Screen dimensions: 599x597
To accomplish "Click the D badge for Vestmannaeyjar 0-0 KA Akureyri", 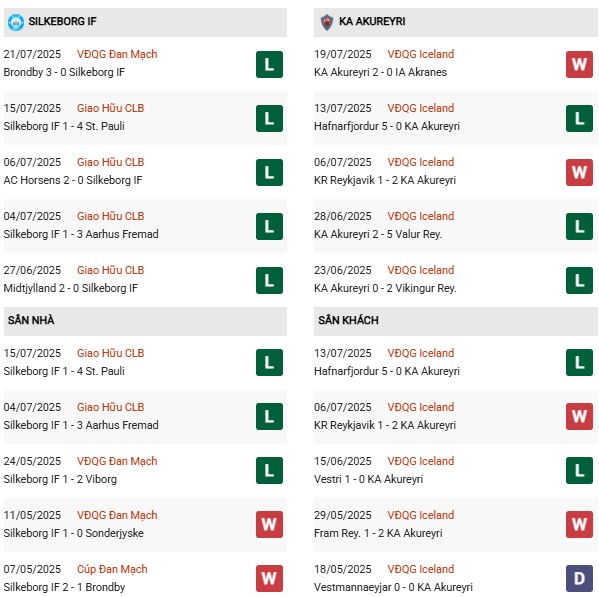I will click(579, 578).
